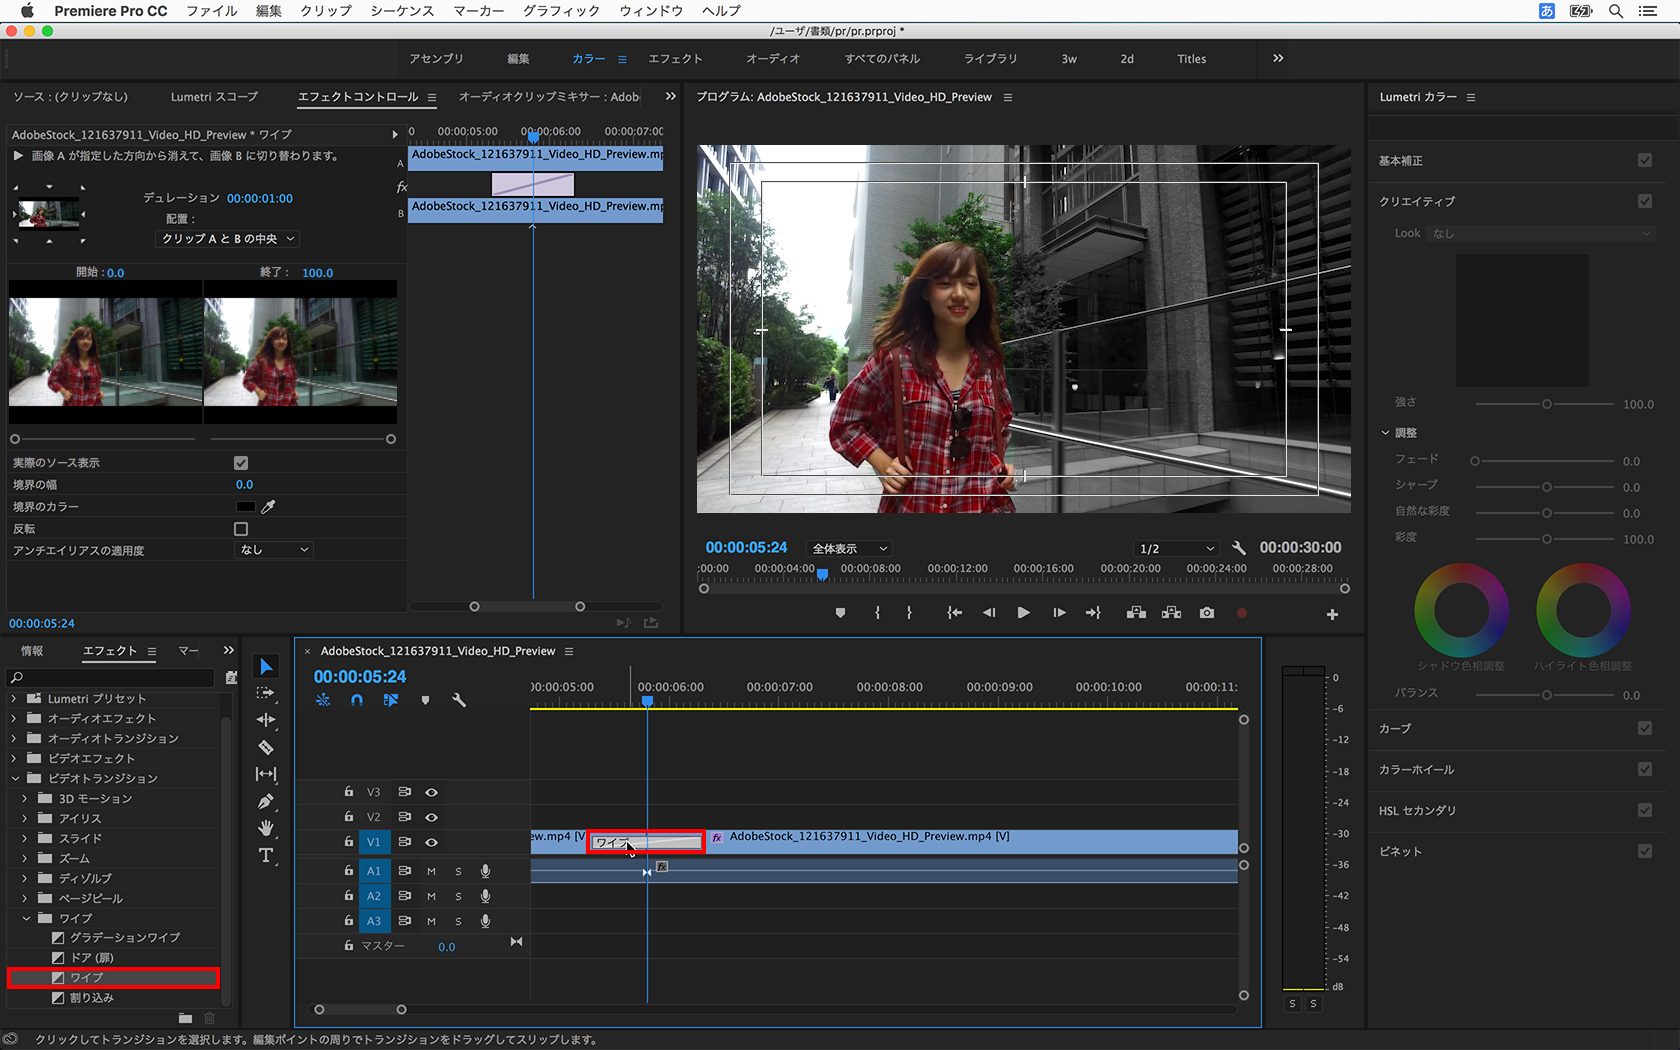
Task: Select the グラデーションワイプ transition
Action: point(125,938)
